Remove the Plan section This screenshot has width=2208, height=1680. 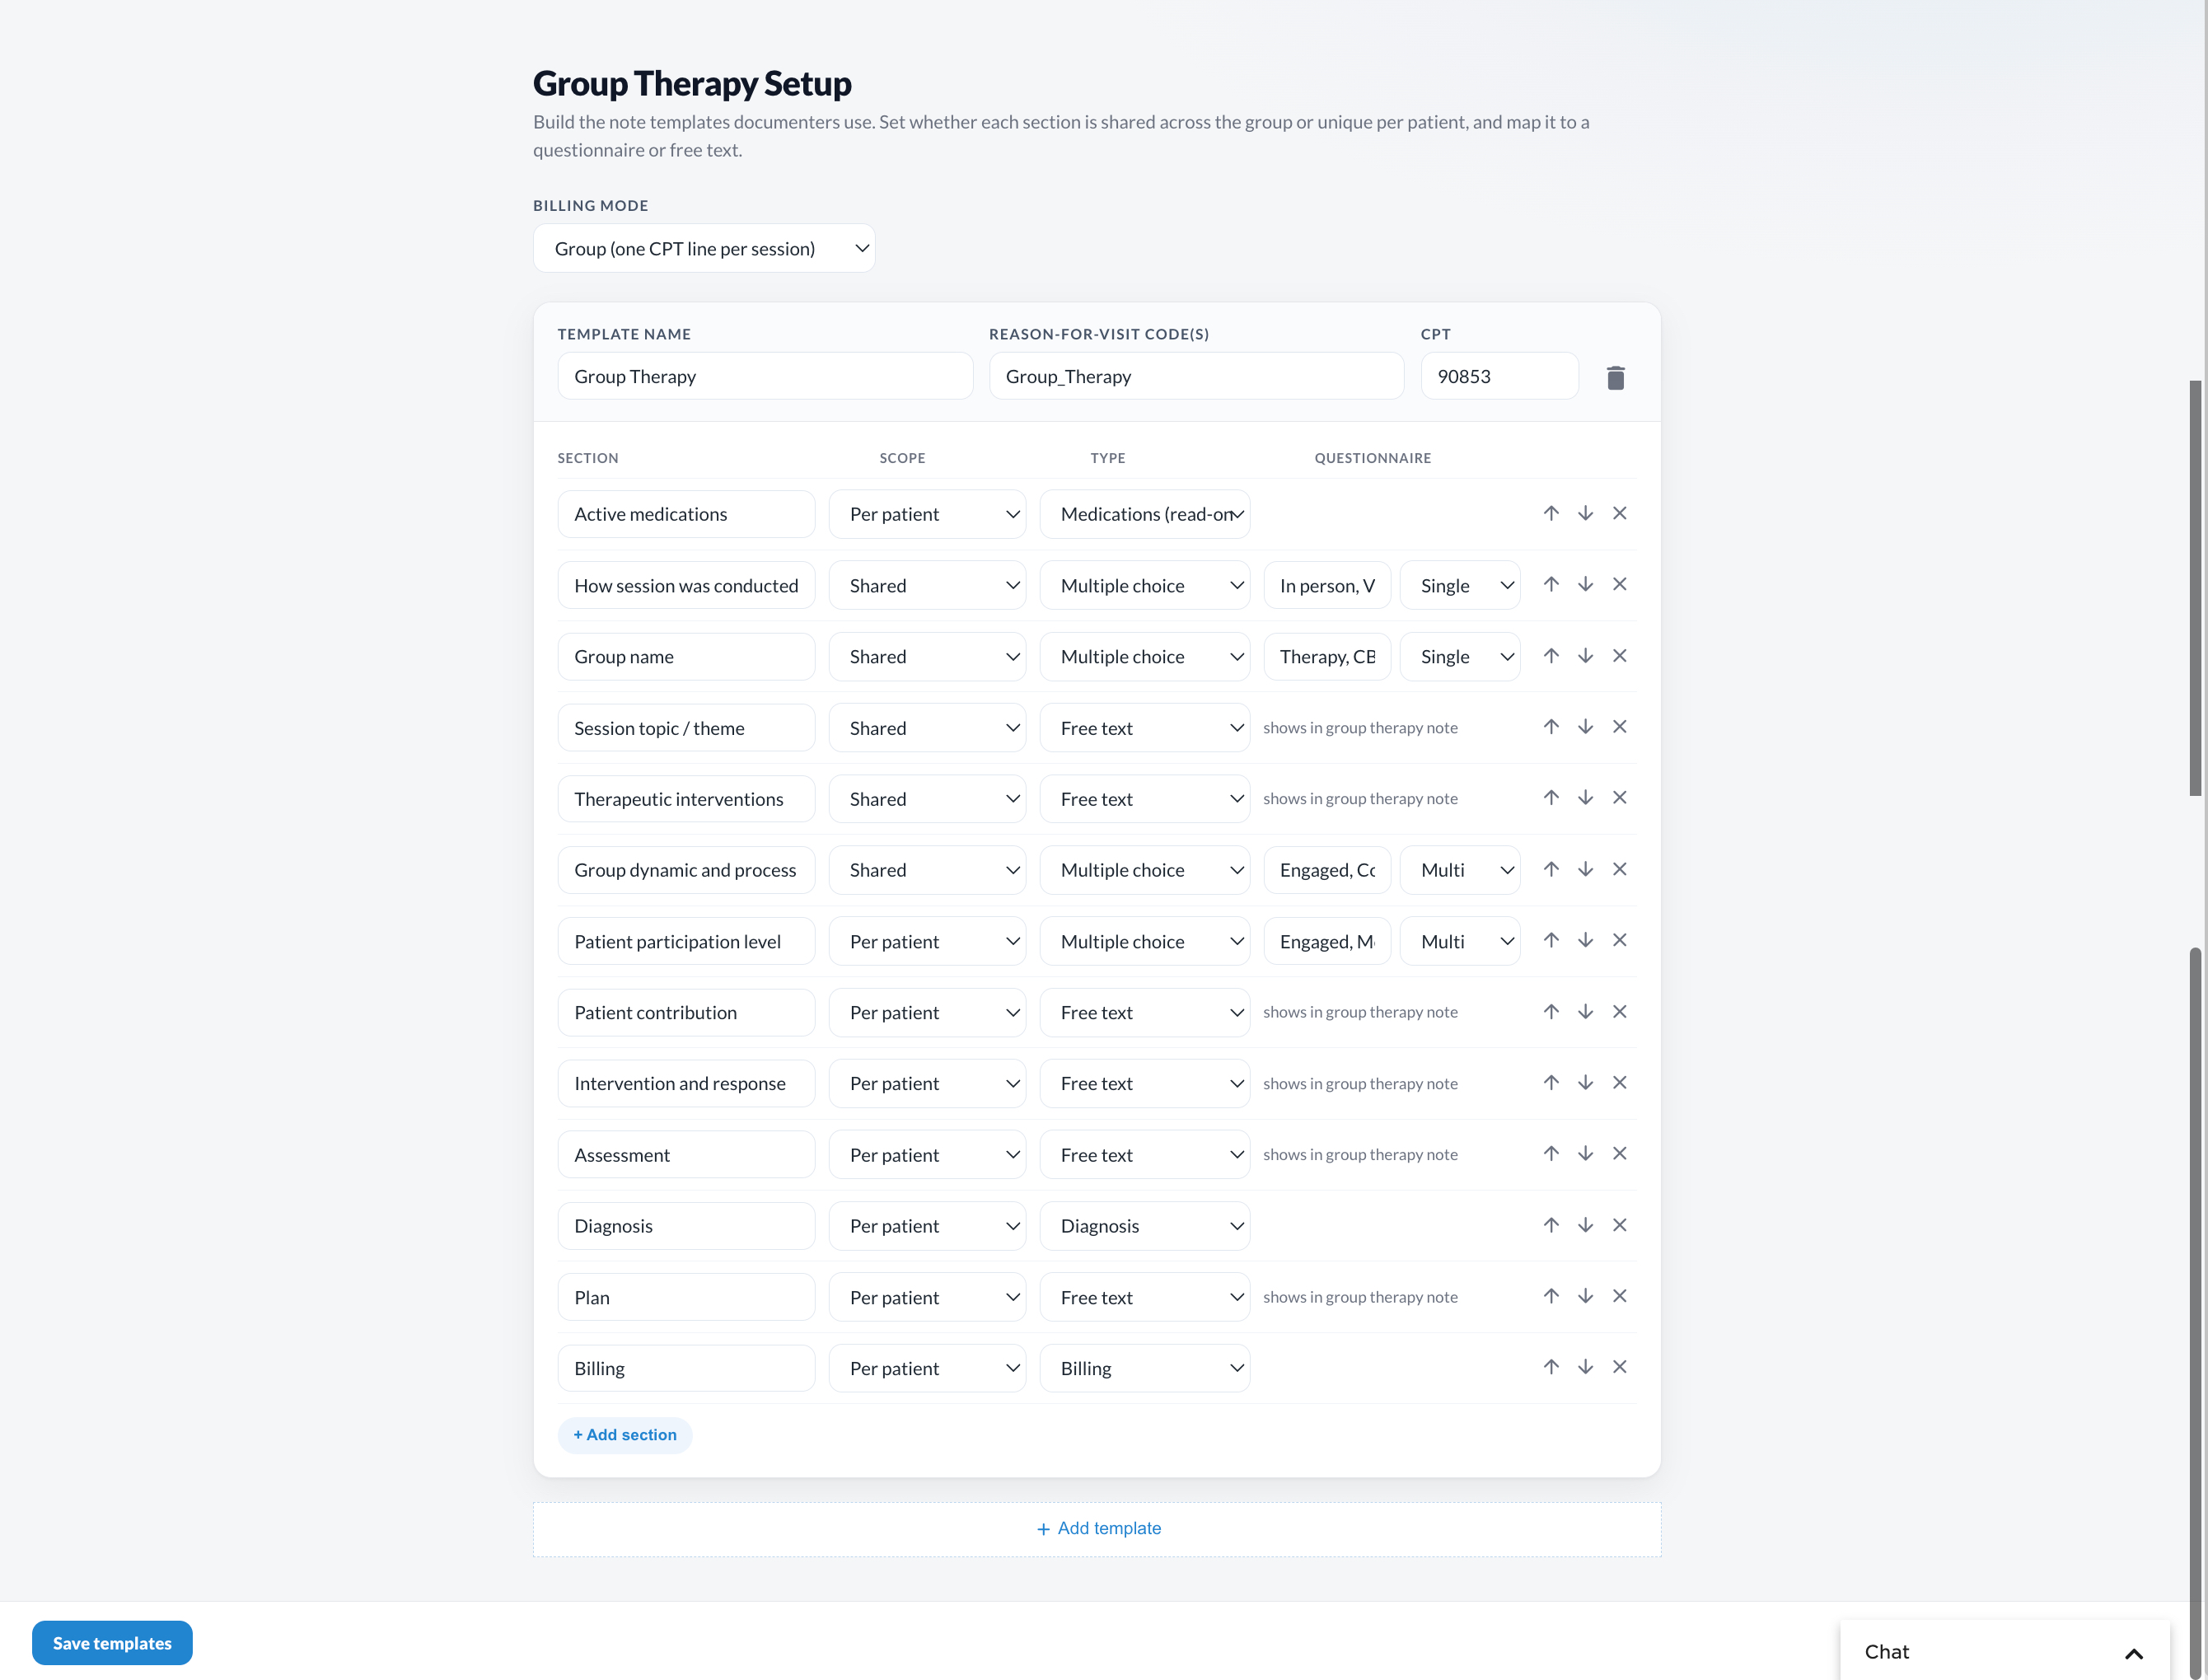tap(1620, 1297)
